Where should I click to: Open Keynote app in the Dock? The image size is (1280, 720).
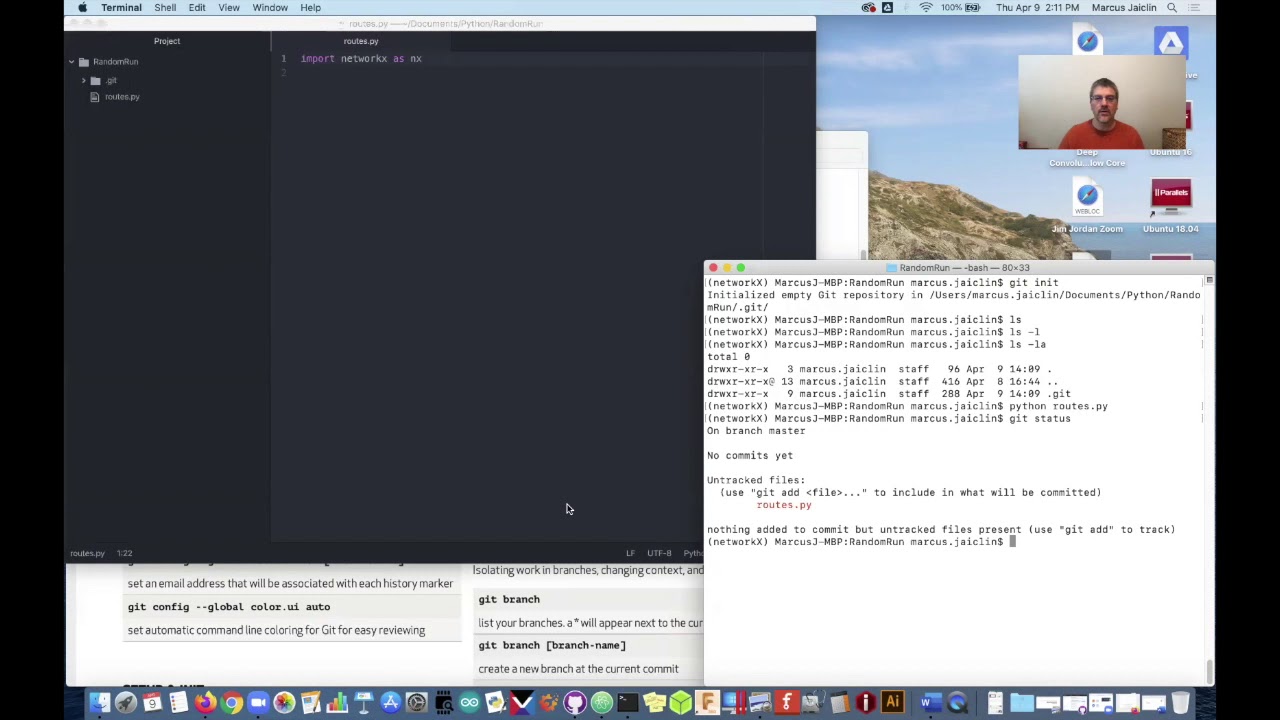pyautogui.click(x=364, y=703)
